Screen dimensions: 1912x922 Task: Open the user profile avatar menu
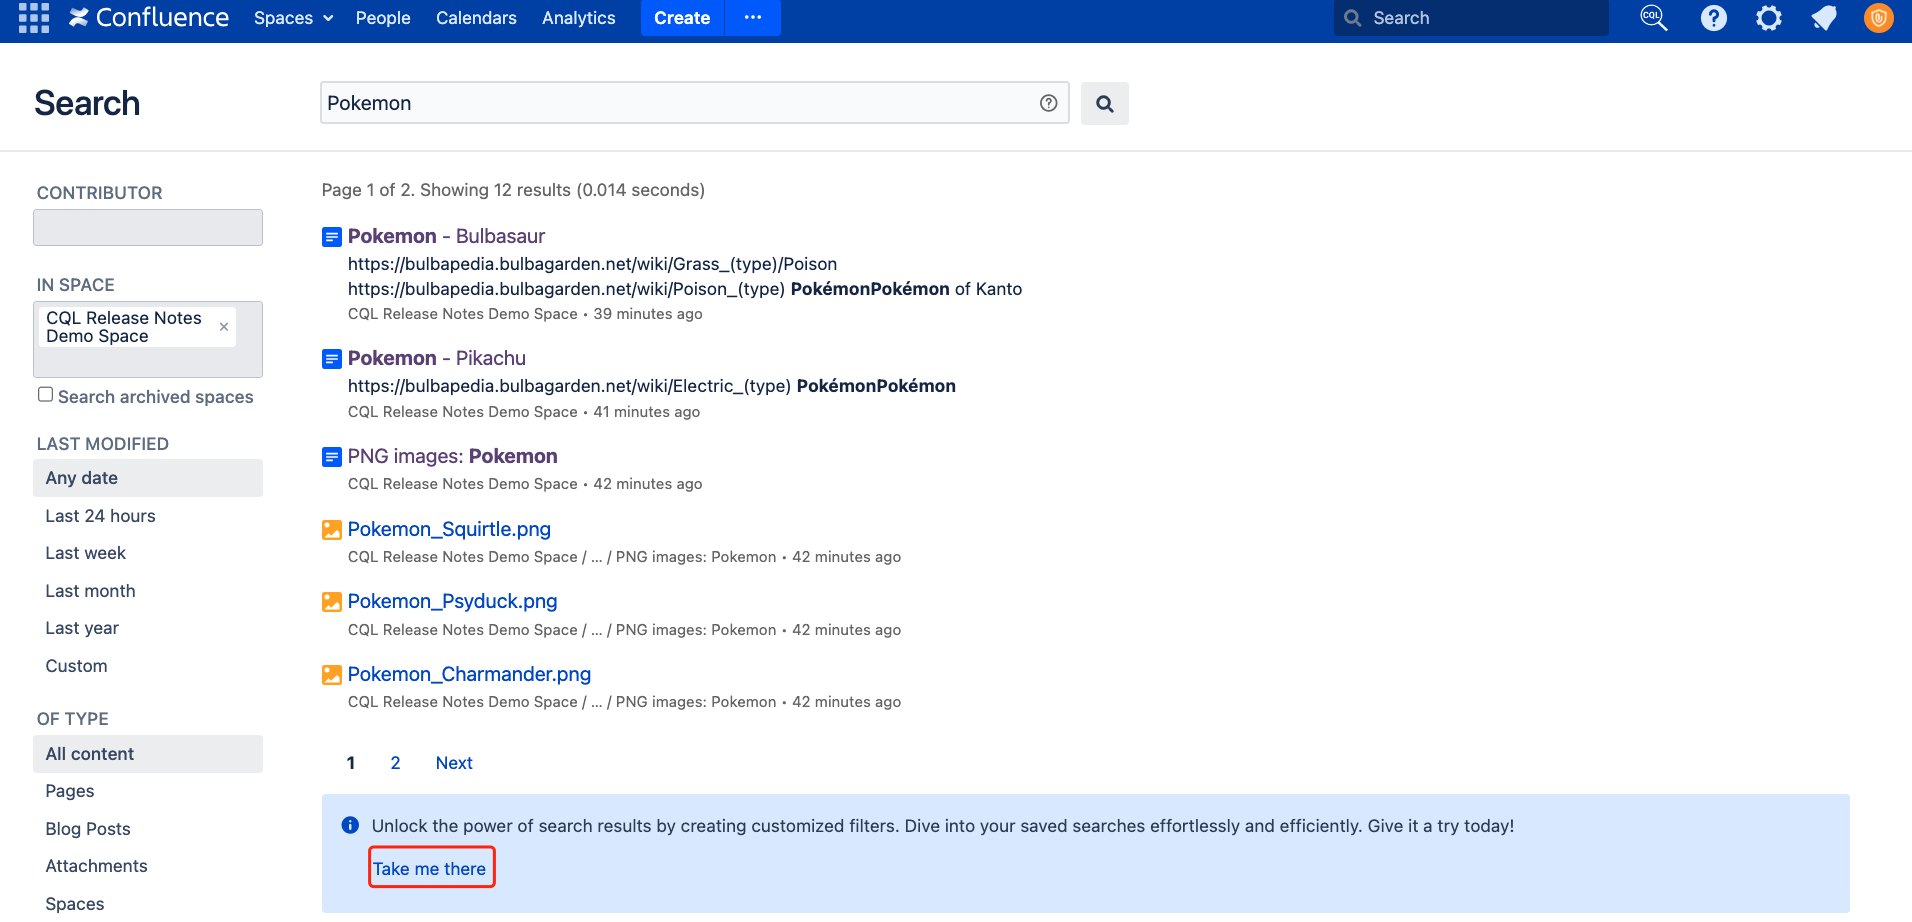point(1878,18)
